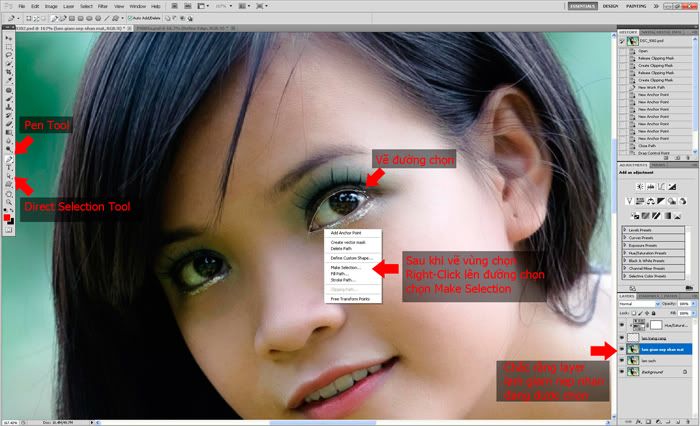
Task: Expand the Curves Presets list
Action: pos(625,237)
